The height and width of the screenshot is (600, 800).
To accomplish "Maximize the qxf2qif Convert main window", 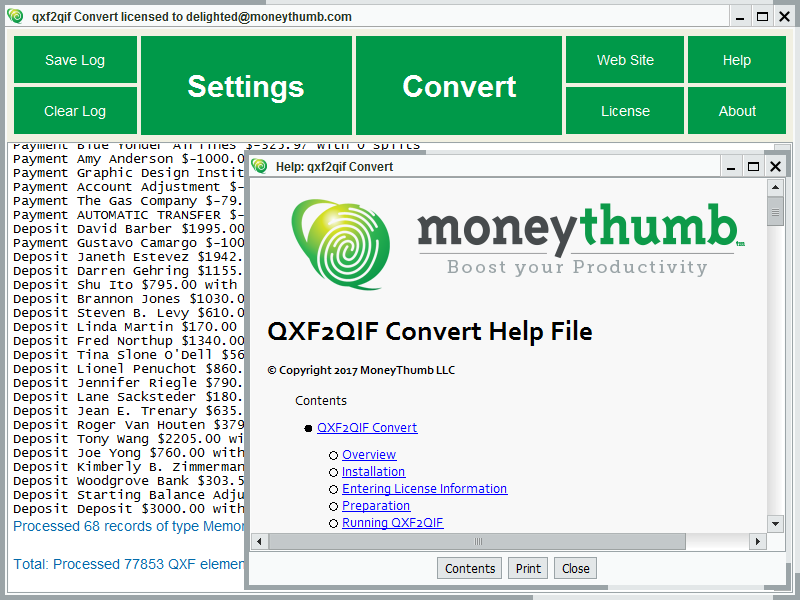I will point(762,17).
